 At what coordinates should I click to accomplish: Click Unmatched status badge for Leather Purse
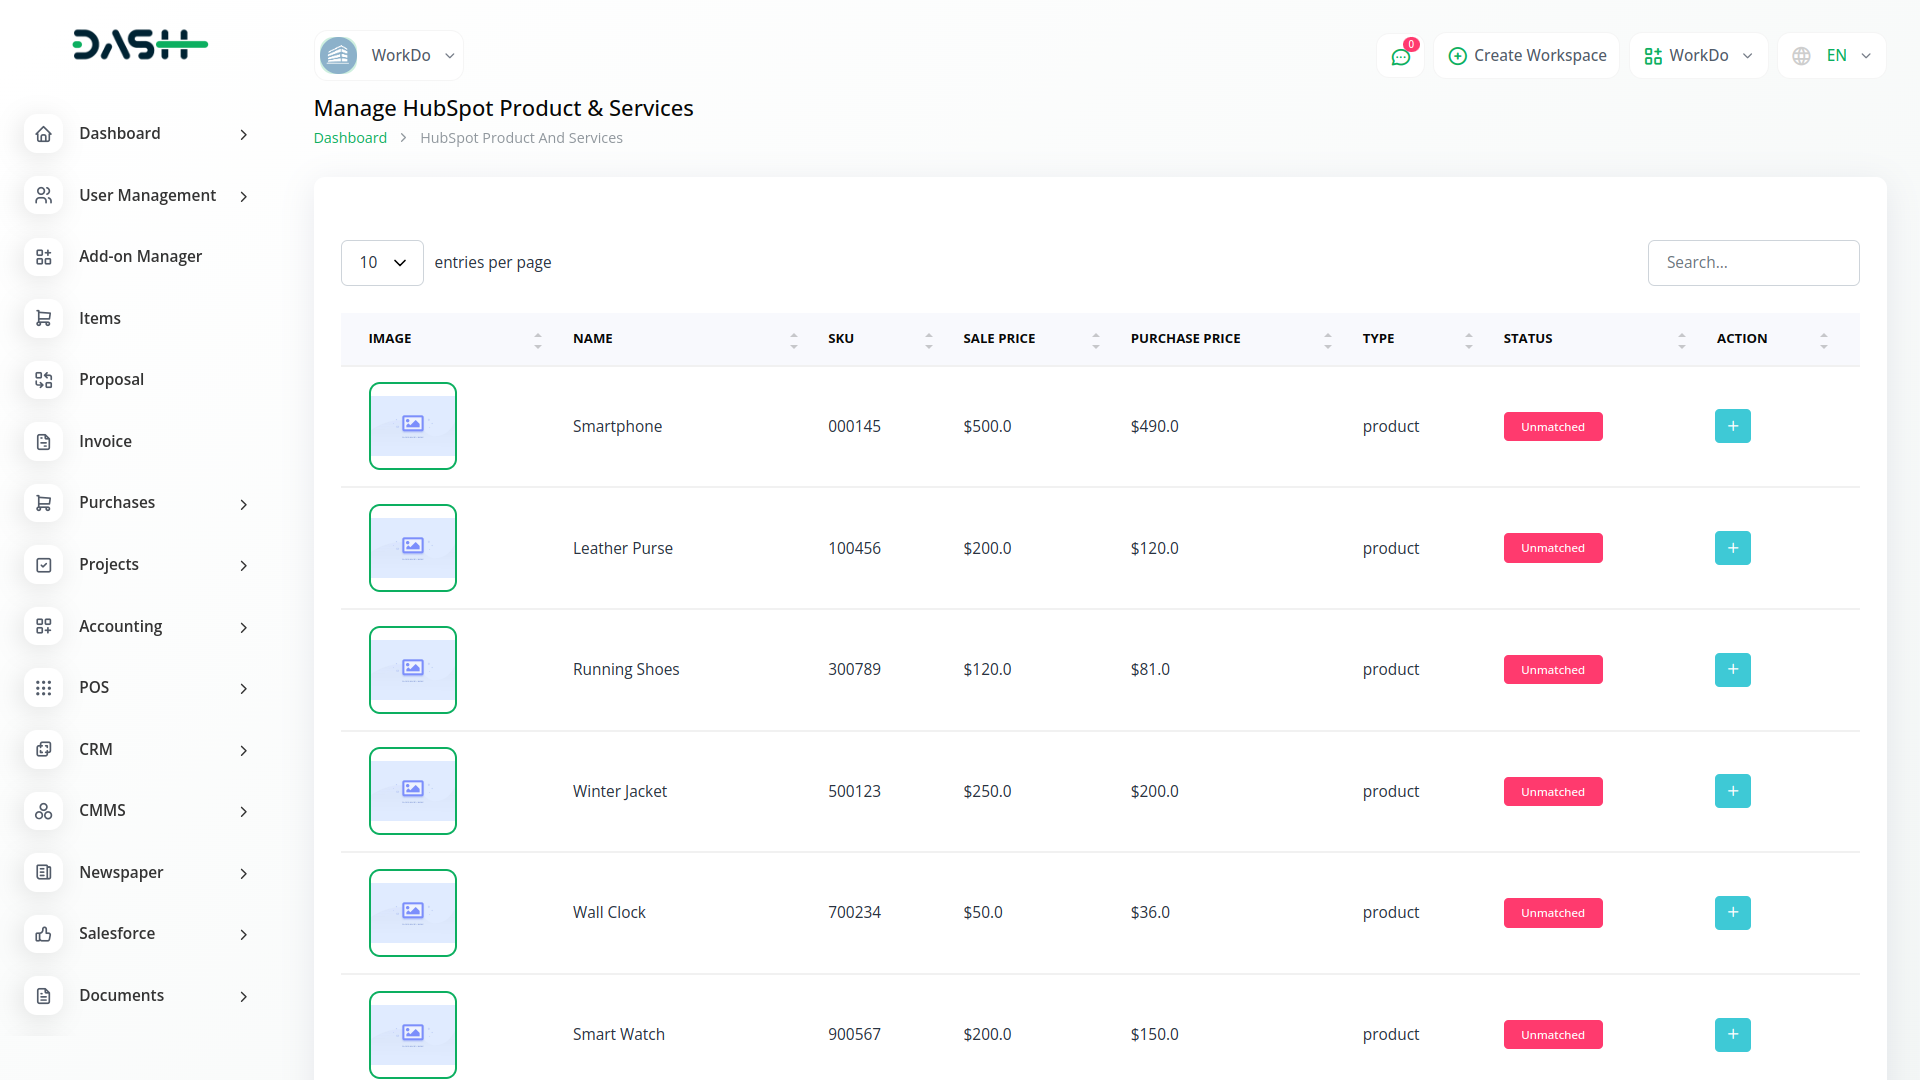tap(1552, 548)
